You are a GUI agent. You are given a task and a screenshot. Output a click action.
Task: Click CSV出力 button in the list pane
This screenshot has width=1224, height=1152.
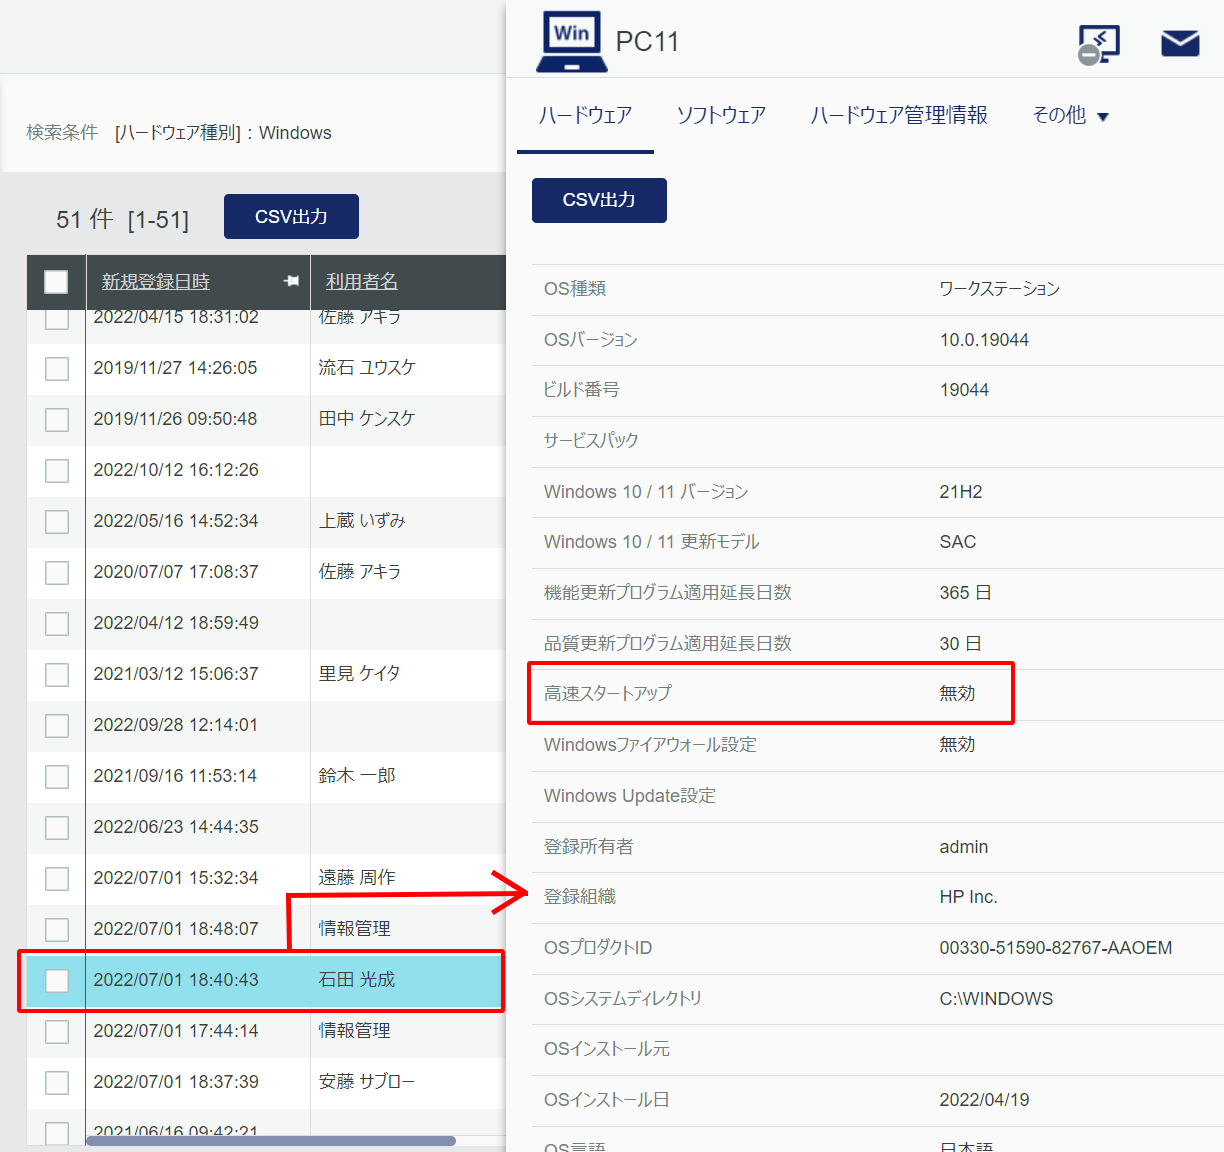[291, 216]
